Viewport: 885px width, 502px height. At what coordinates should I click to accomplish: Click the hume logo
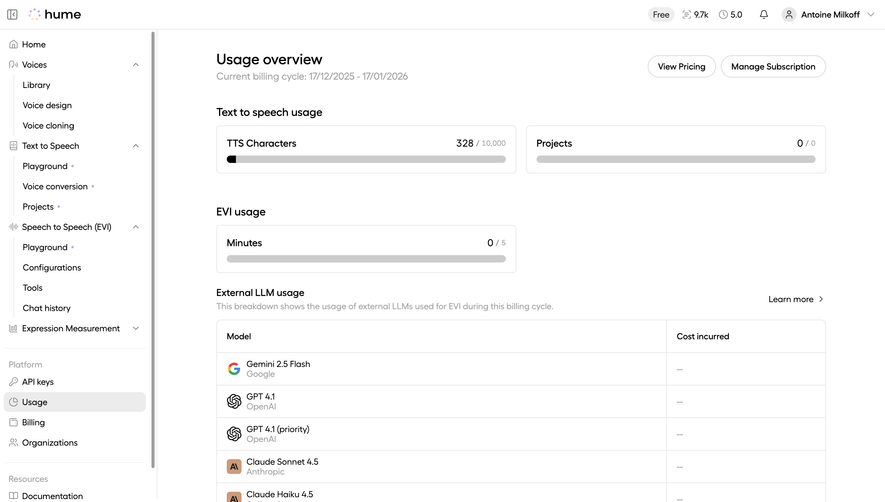[x=55, y=15]
